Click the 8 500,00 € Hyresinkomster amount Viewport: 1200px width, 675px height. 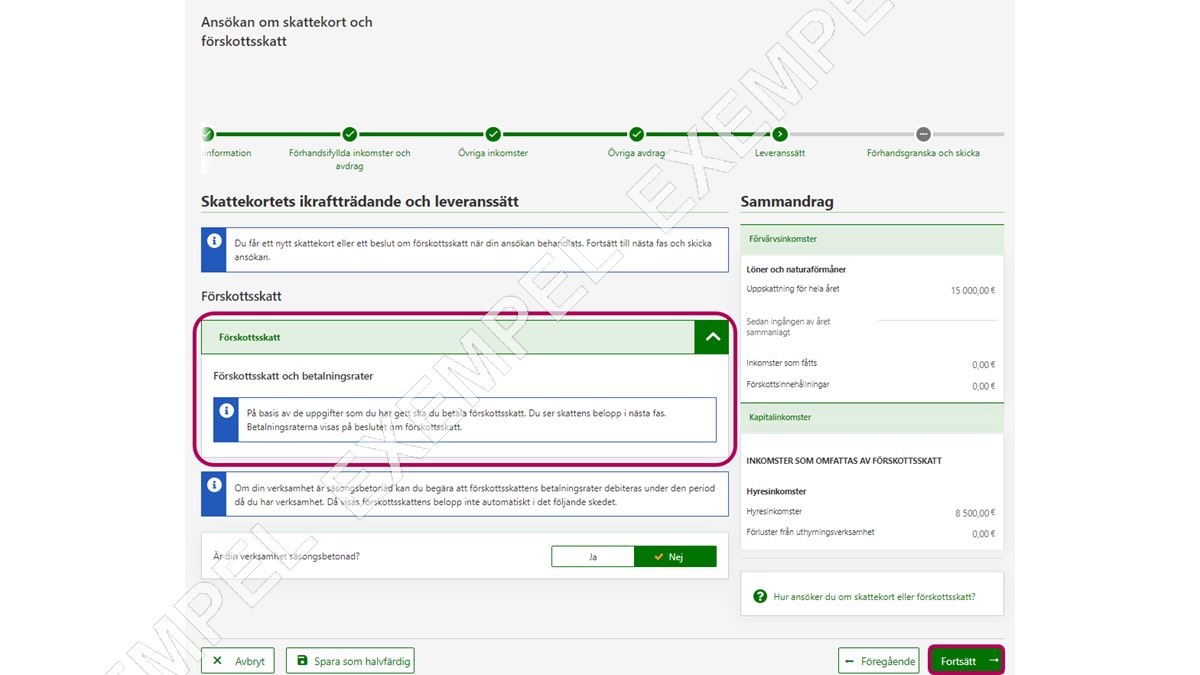[x=975, y=512]
